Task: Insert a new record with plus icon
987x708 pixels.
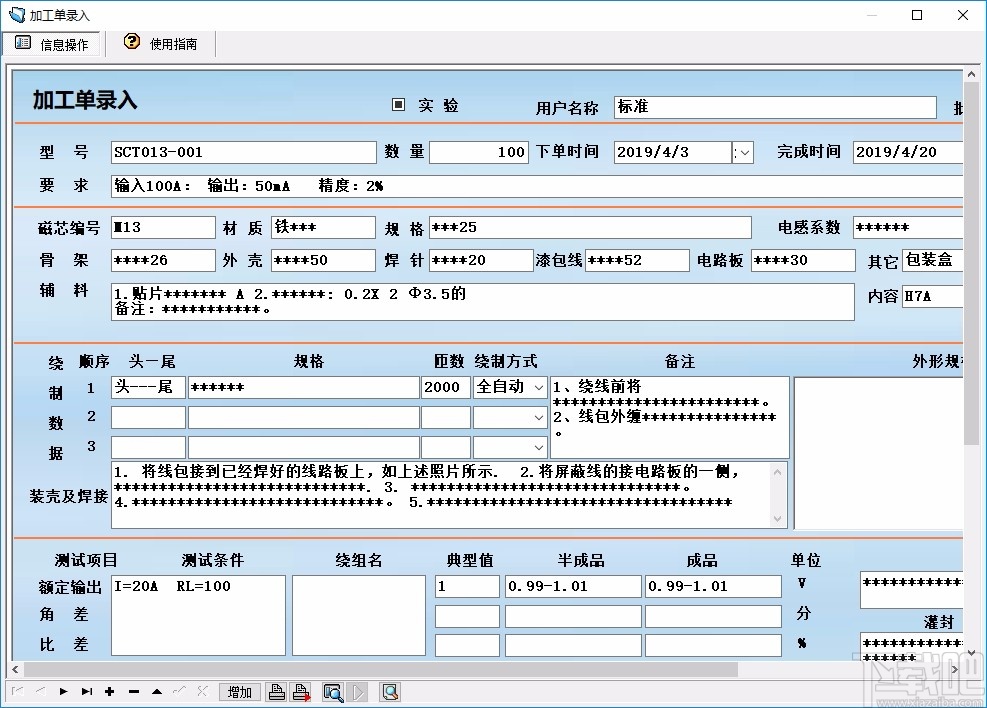Action: [110, 692]
